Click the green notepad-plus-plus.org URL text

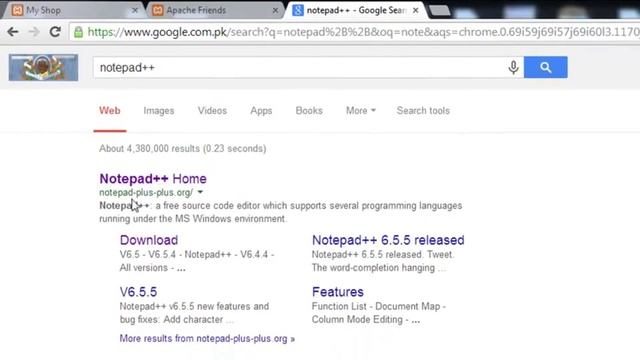(x=146, y=192)
